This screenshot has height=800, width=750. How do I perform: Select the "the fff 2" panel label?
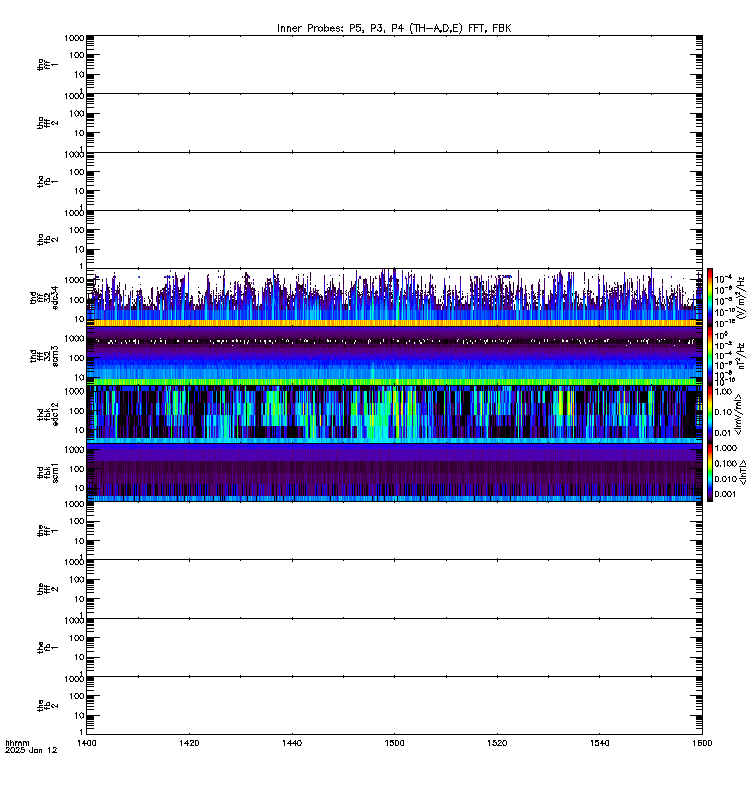[x=47, y=589]
